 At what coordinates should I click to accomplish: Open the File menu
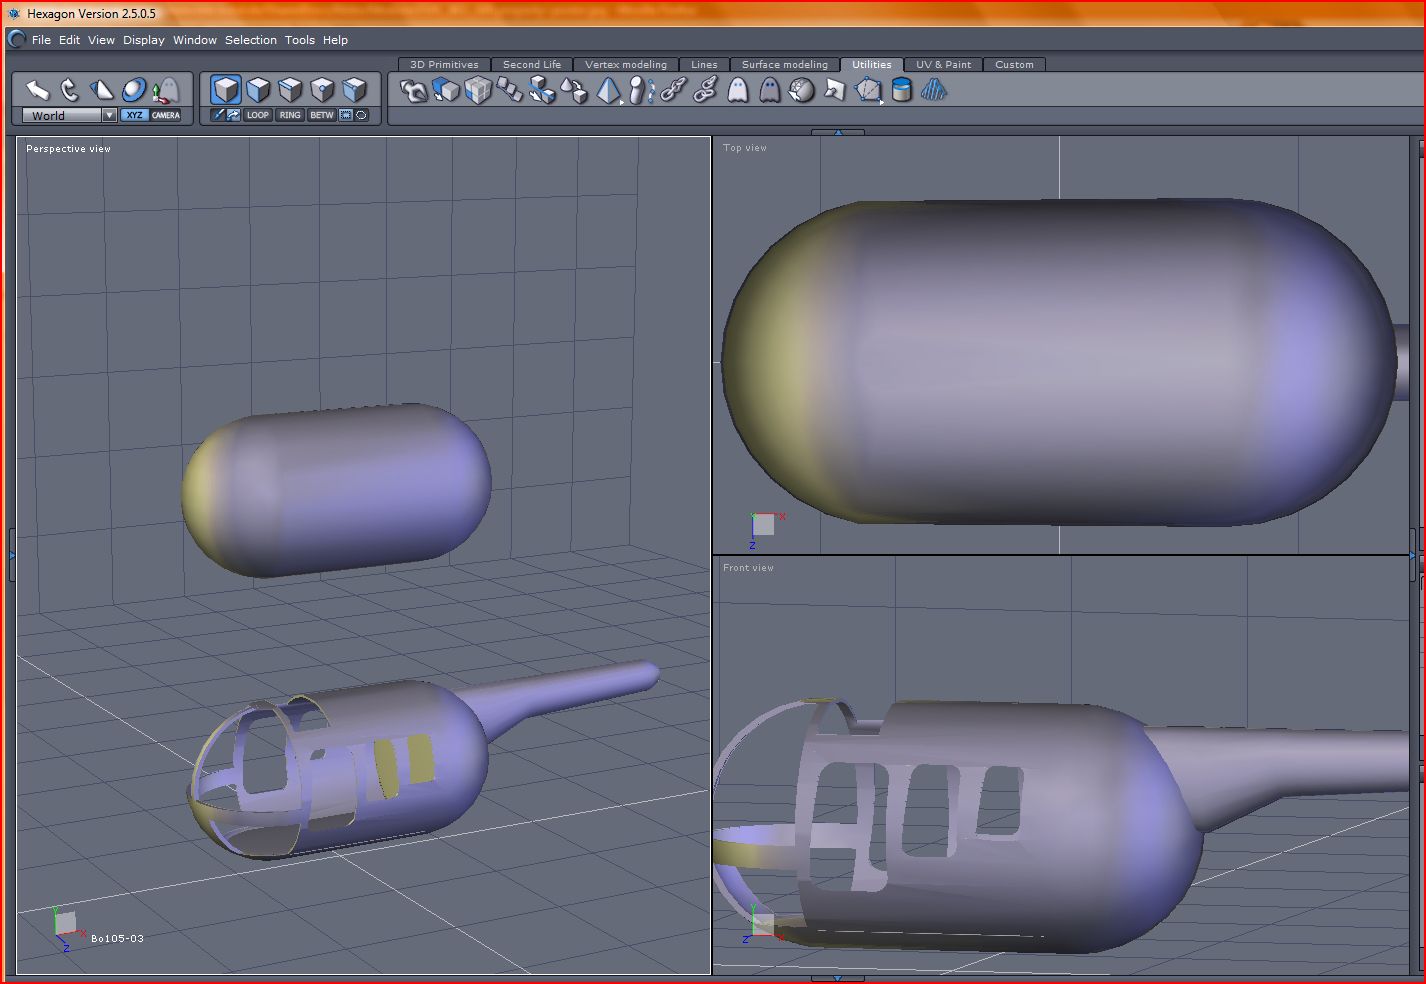(41, 40)
